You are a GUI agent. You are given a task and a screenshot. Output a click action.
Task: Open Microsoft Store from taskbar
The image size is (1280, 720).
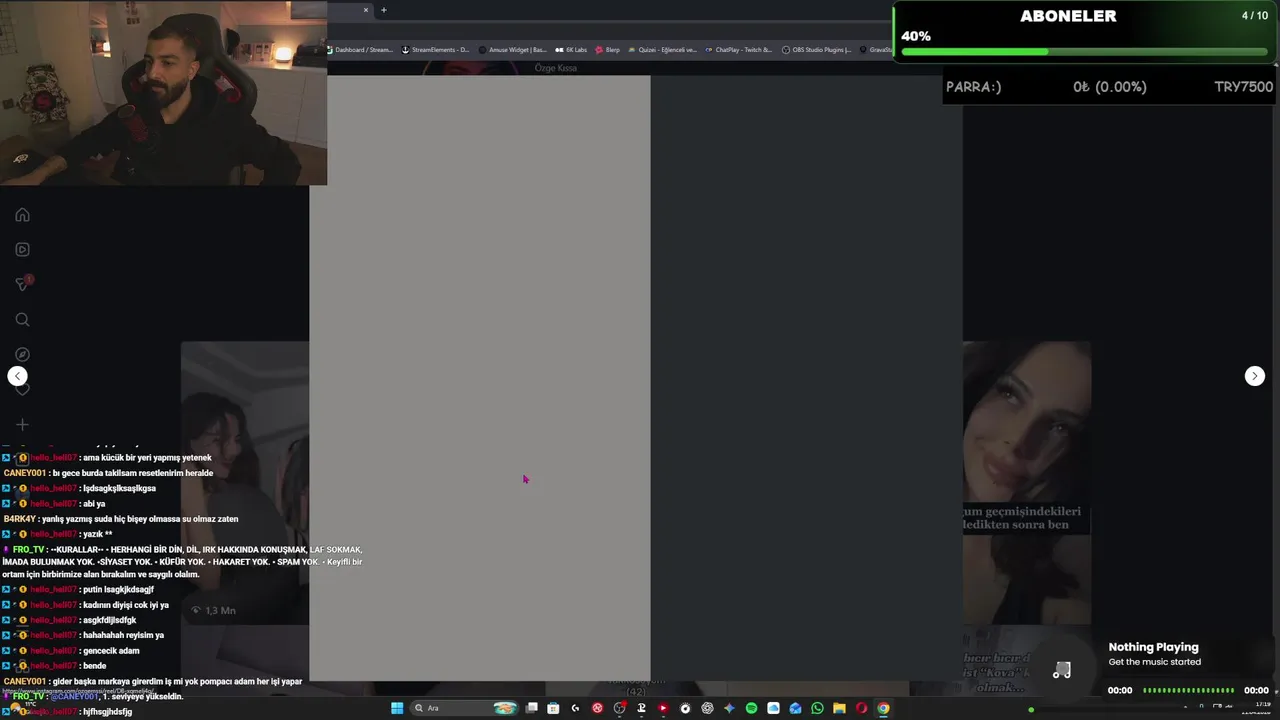(x=553, y=708)
